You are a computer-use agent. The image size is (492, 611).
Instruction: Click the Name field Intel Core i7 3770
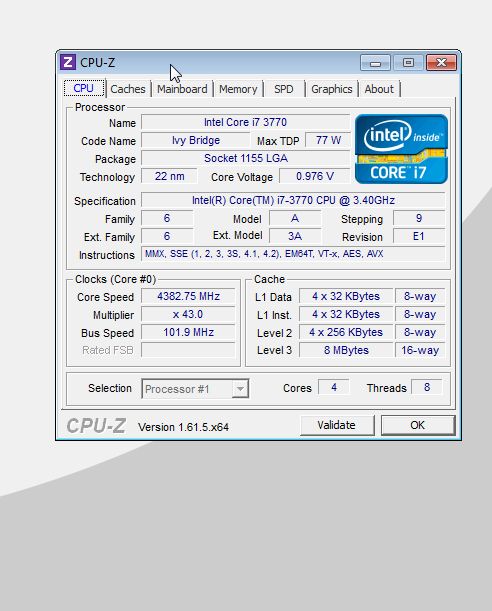coord(245,122)
